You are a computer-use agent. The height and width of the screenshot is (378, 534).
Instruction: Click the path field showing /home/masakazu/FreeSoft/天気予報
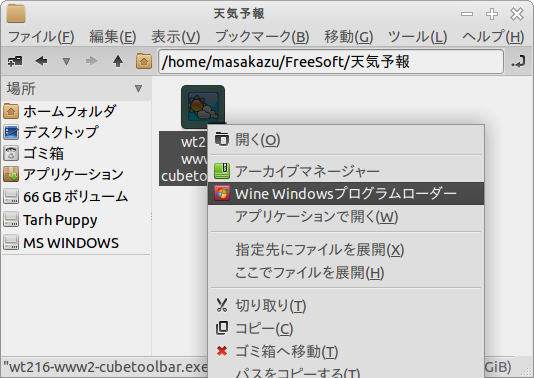[x=331, y=62]
